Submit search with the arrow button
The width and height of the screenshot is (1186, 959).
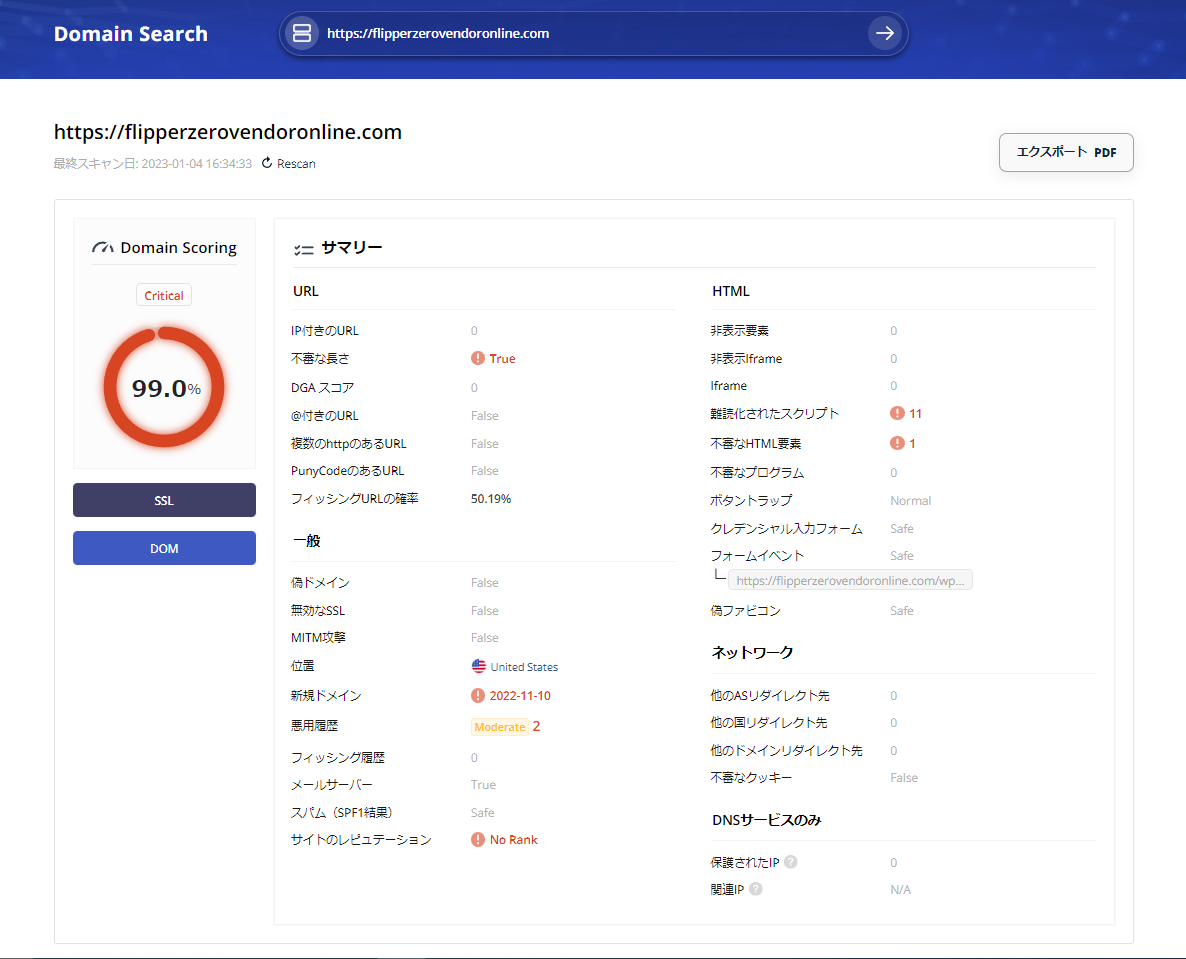click(x=884, y=33)
